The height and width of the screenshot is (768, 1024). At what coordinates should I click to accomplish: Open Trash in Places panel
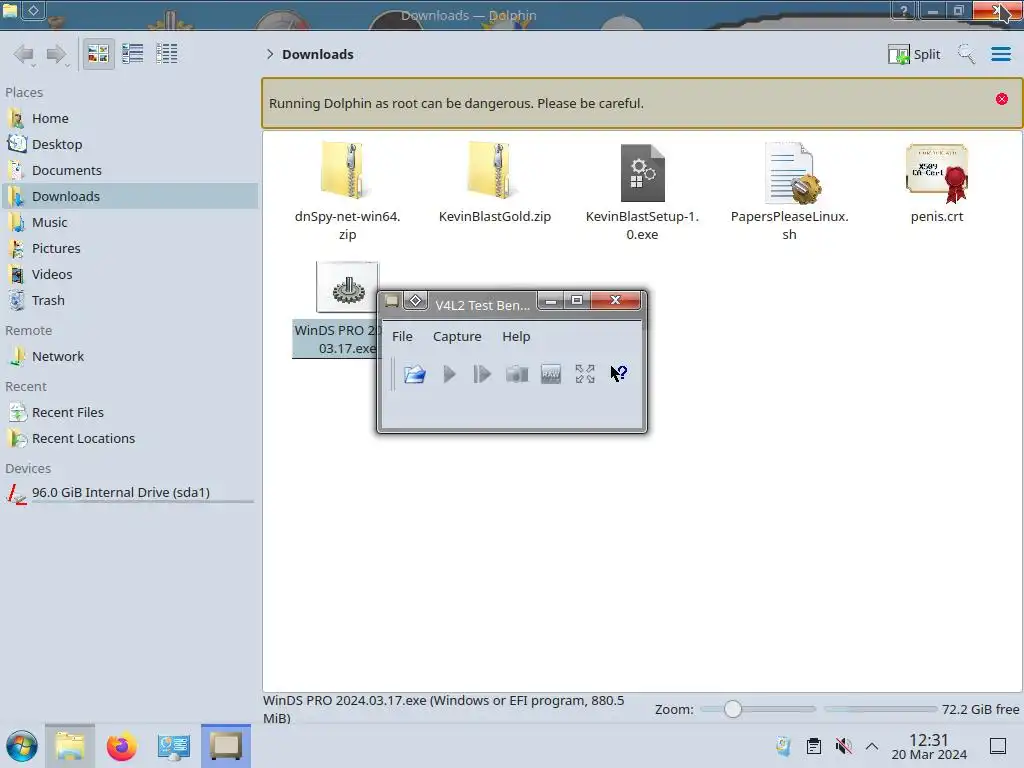(x=129, y=300)
